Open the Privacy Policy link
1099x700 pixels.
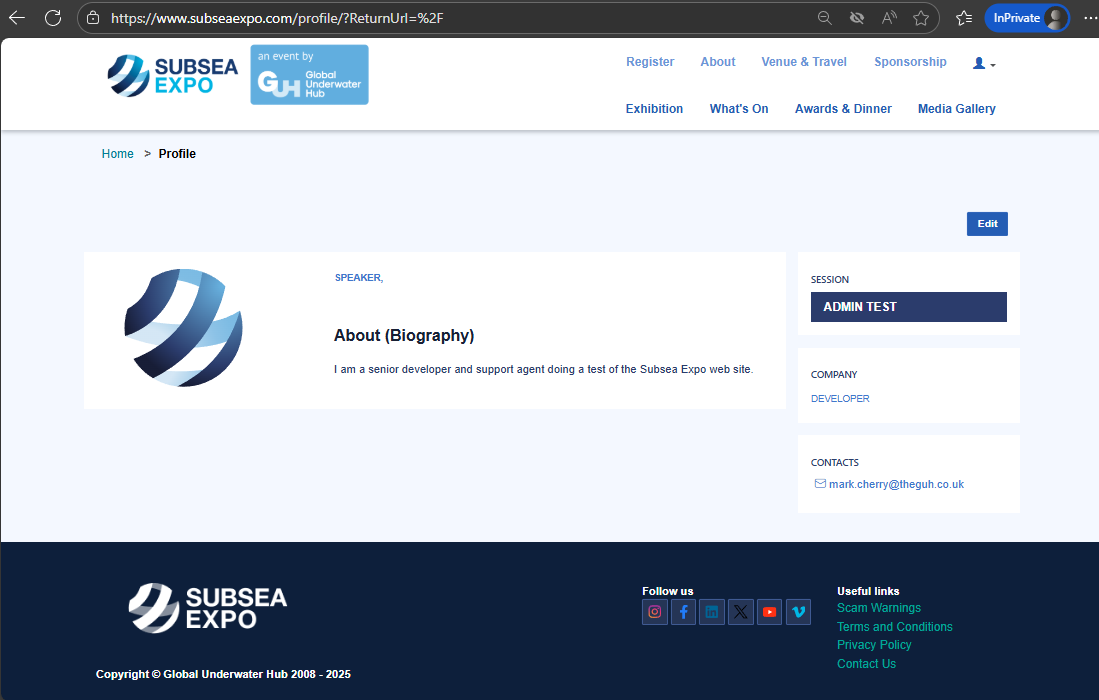pyautogui.click(x=874, y=645)
